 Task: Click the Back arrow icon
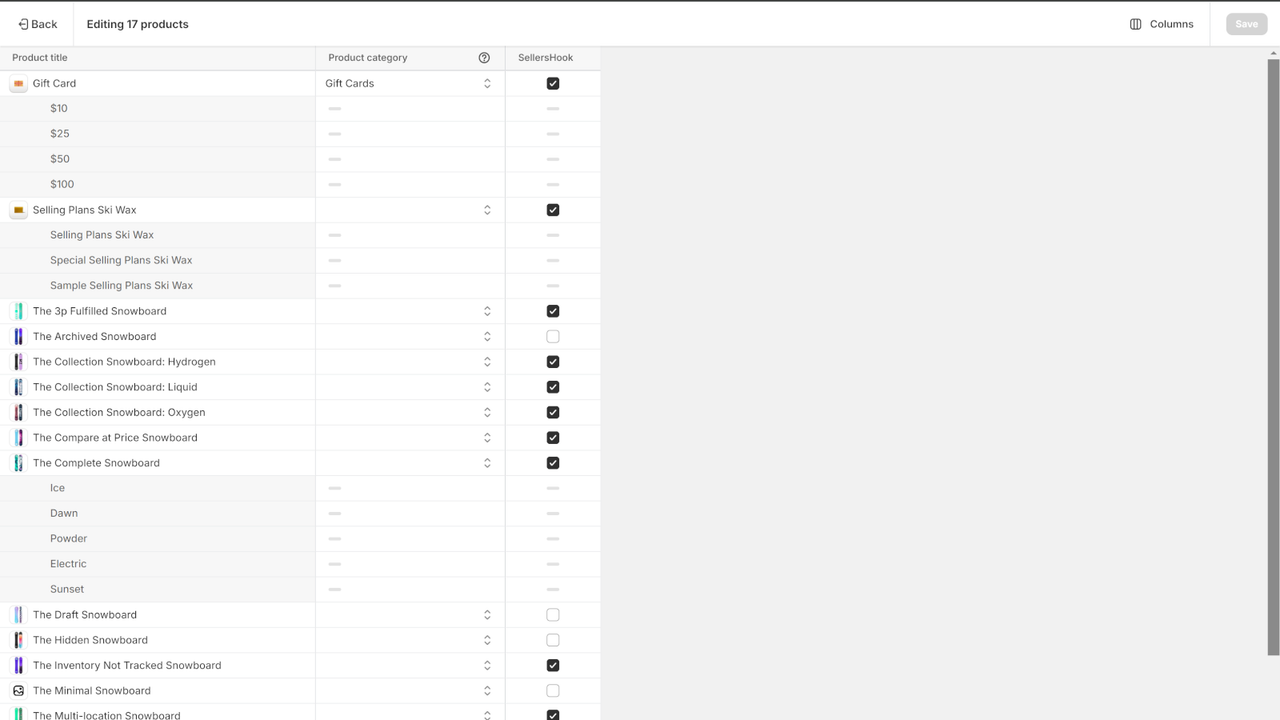tap(23, 24)
